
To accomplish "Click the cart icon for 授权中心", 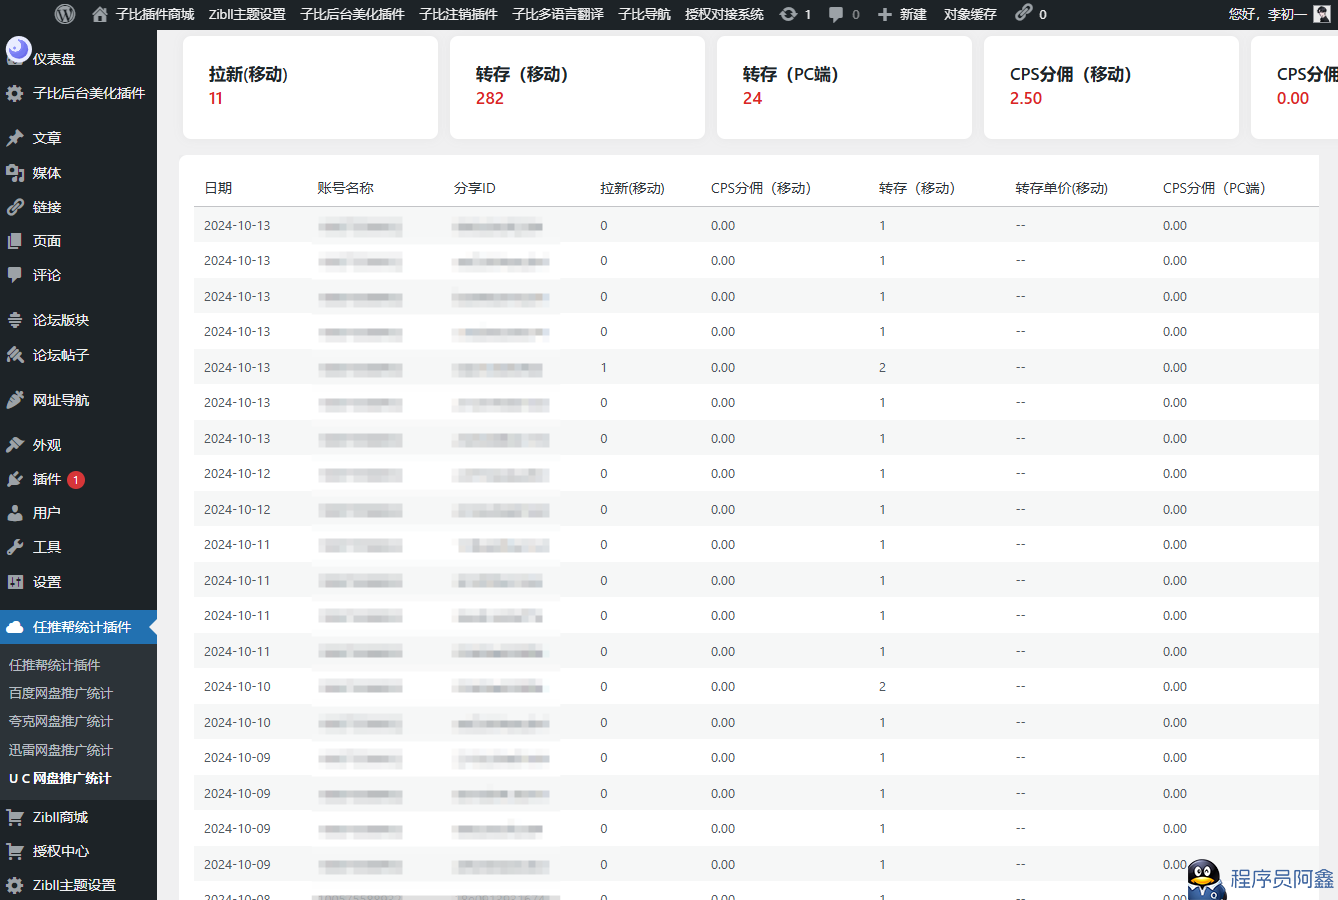I will (x=15, y=851).
